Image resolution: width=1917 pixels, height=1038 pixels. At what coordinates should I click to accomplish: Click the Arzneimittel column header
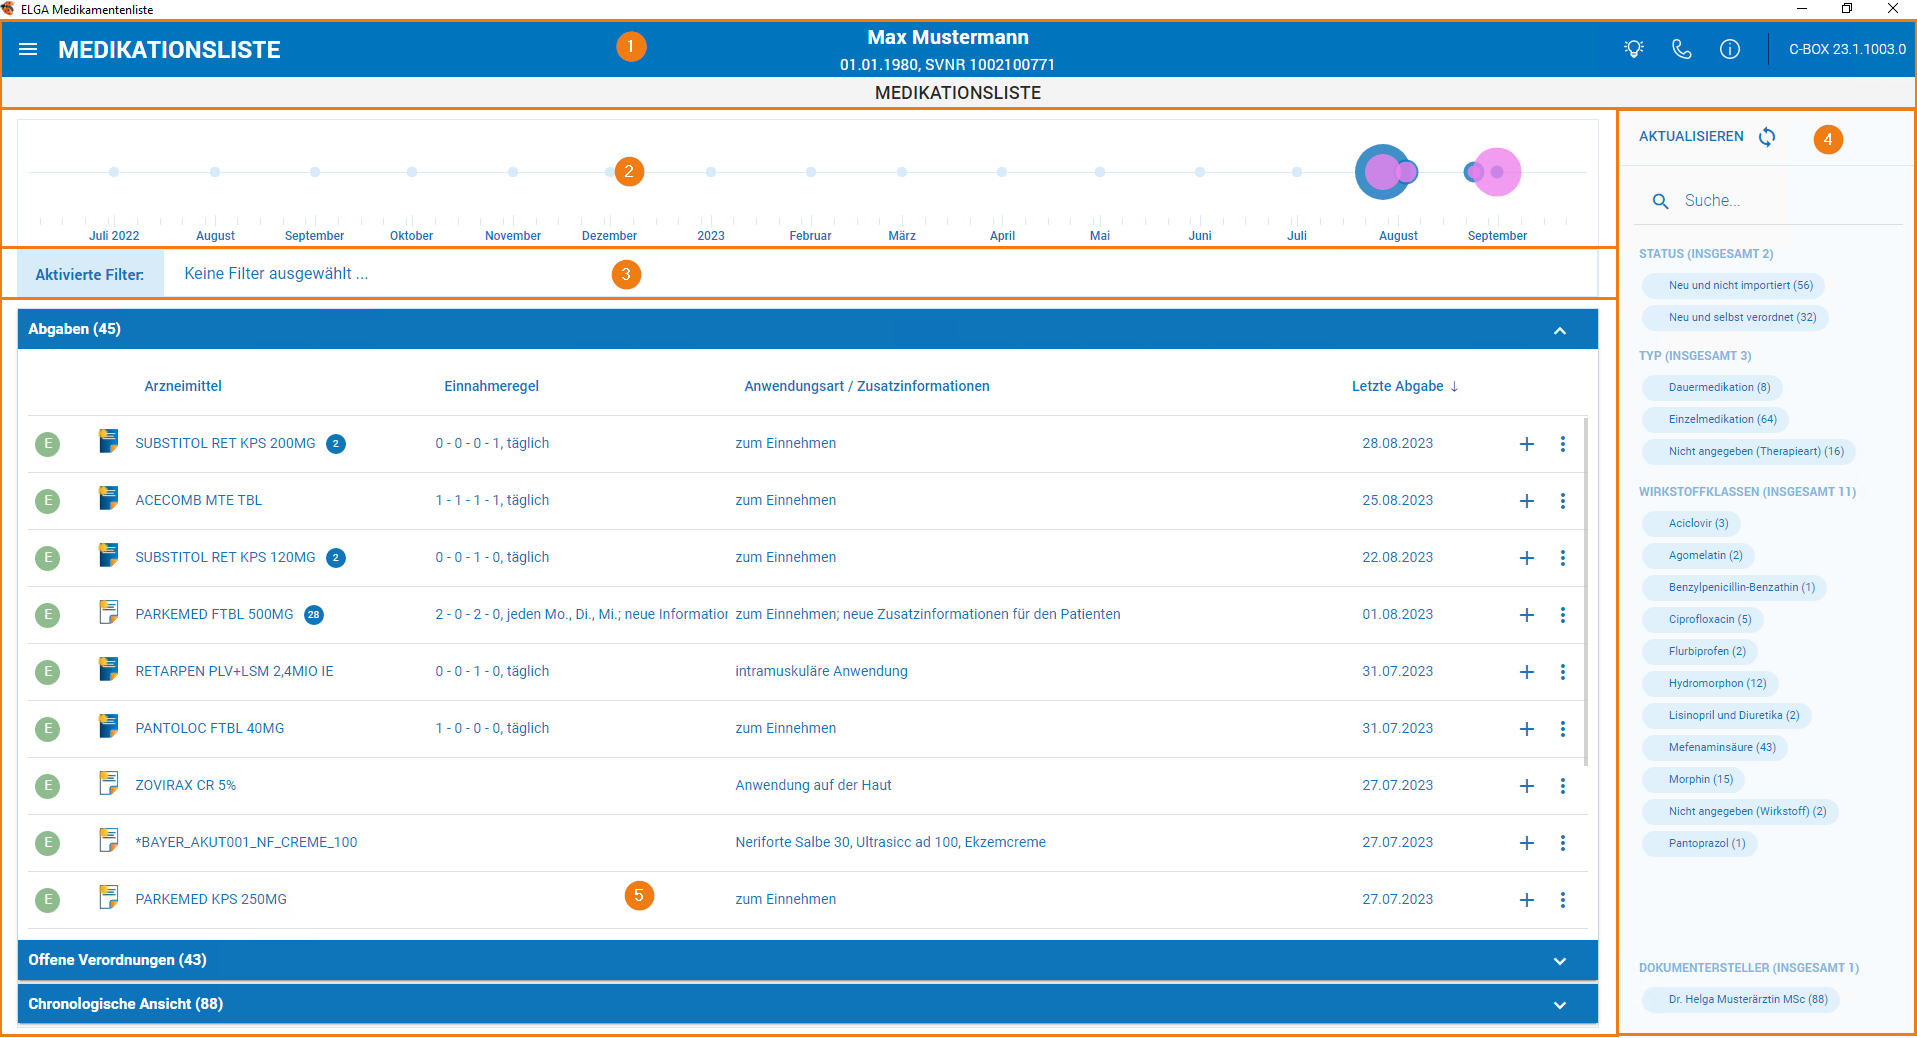[x=183, y=386]
